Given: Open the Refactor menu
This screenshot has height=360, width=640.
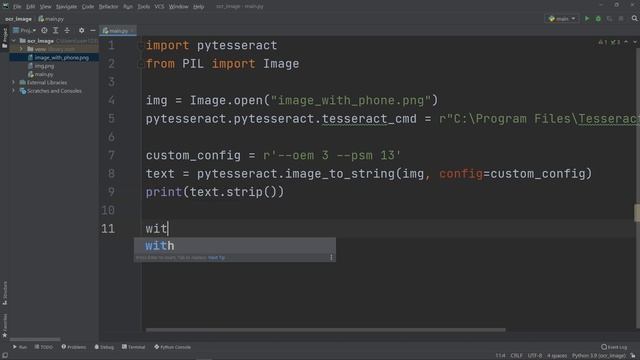Looking at the screenshot, I should pyautogui.click(x=108, y=7).
